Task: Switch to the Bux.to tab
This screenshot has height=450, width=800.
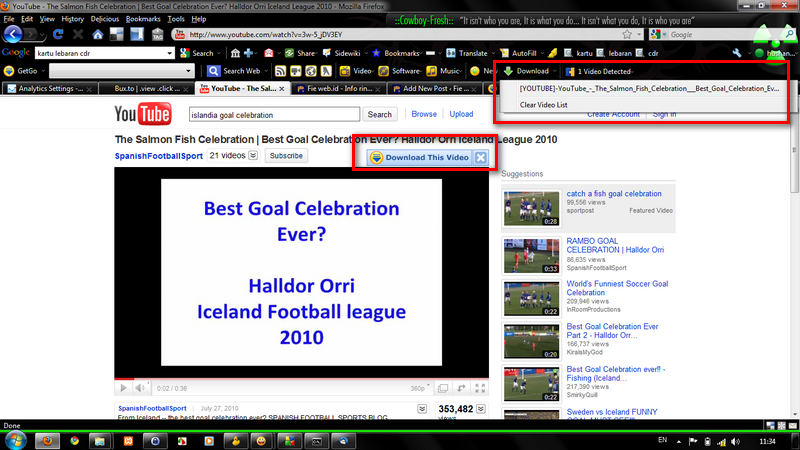Action: pyautogui.click(x=145, y=88)
